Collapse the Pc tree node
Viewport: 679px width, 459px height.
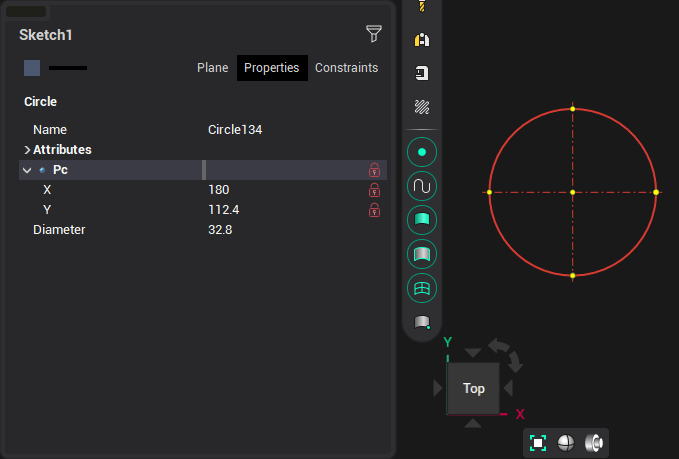(x=27, y=170)
